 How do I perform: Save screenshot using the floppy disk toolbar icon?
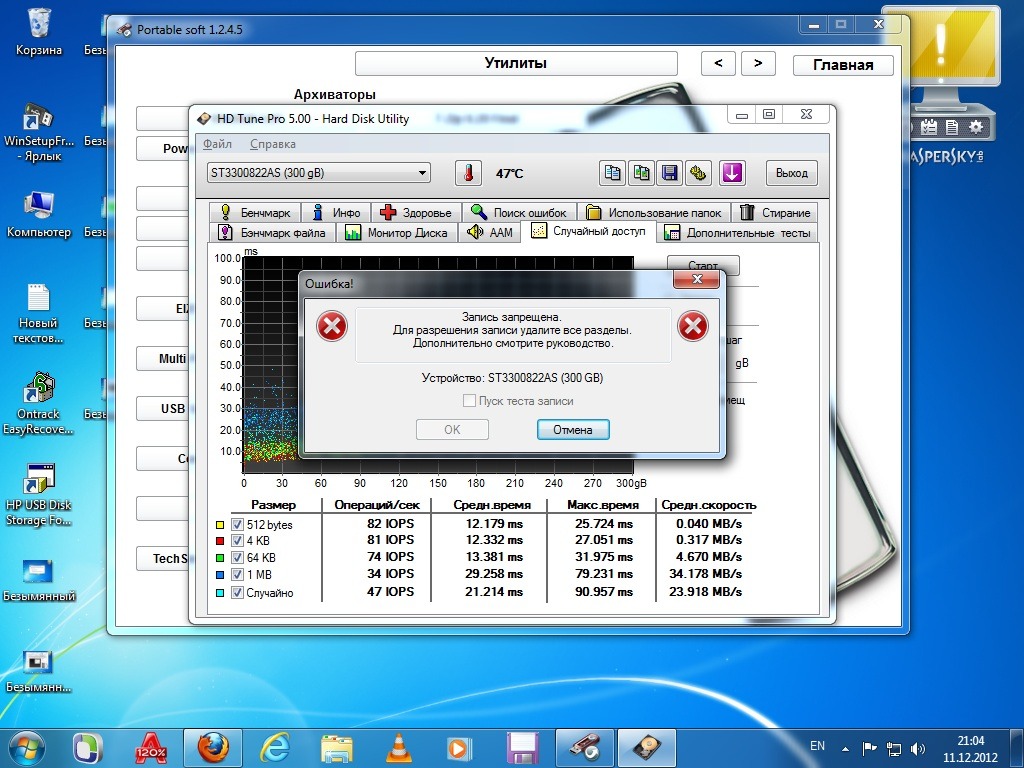pyautogui.click(x=669, y=173)
